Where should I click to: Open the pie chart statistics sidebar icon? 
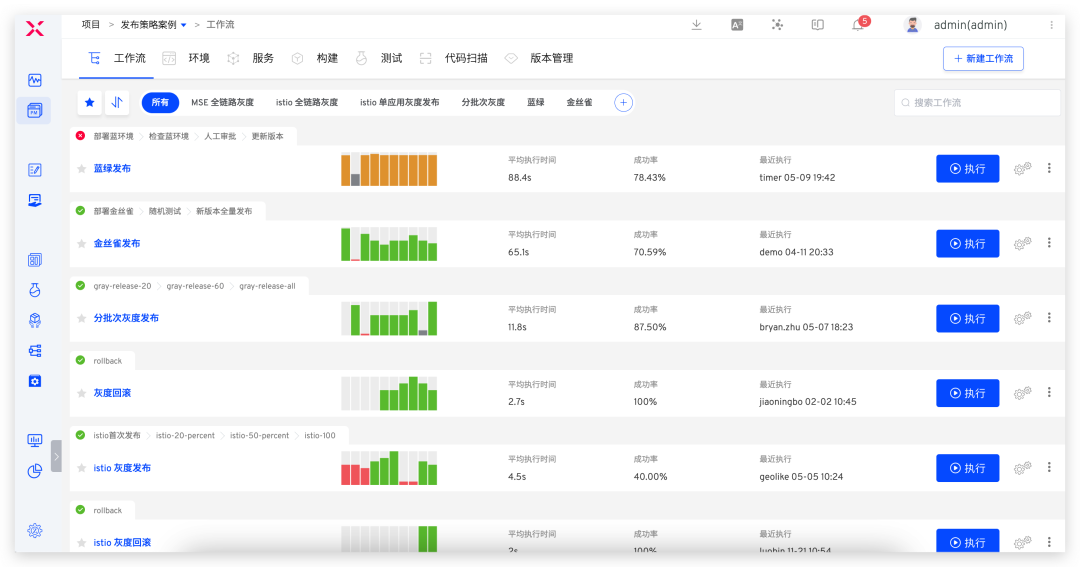[34, 471]
